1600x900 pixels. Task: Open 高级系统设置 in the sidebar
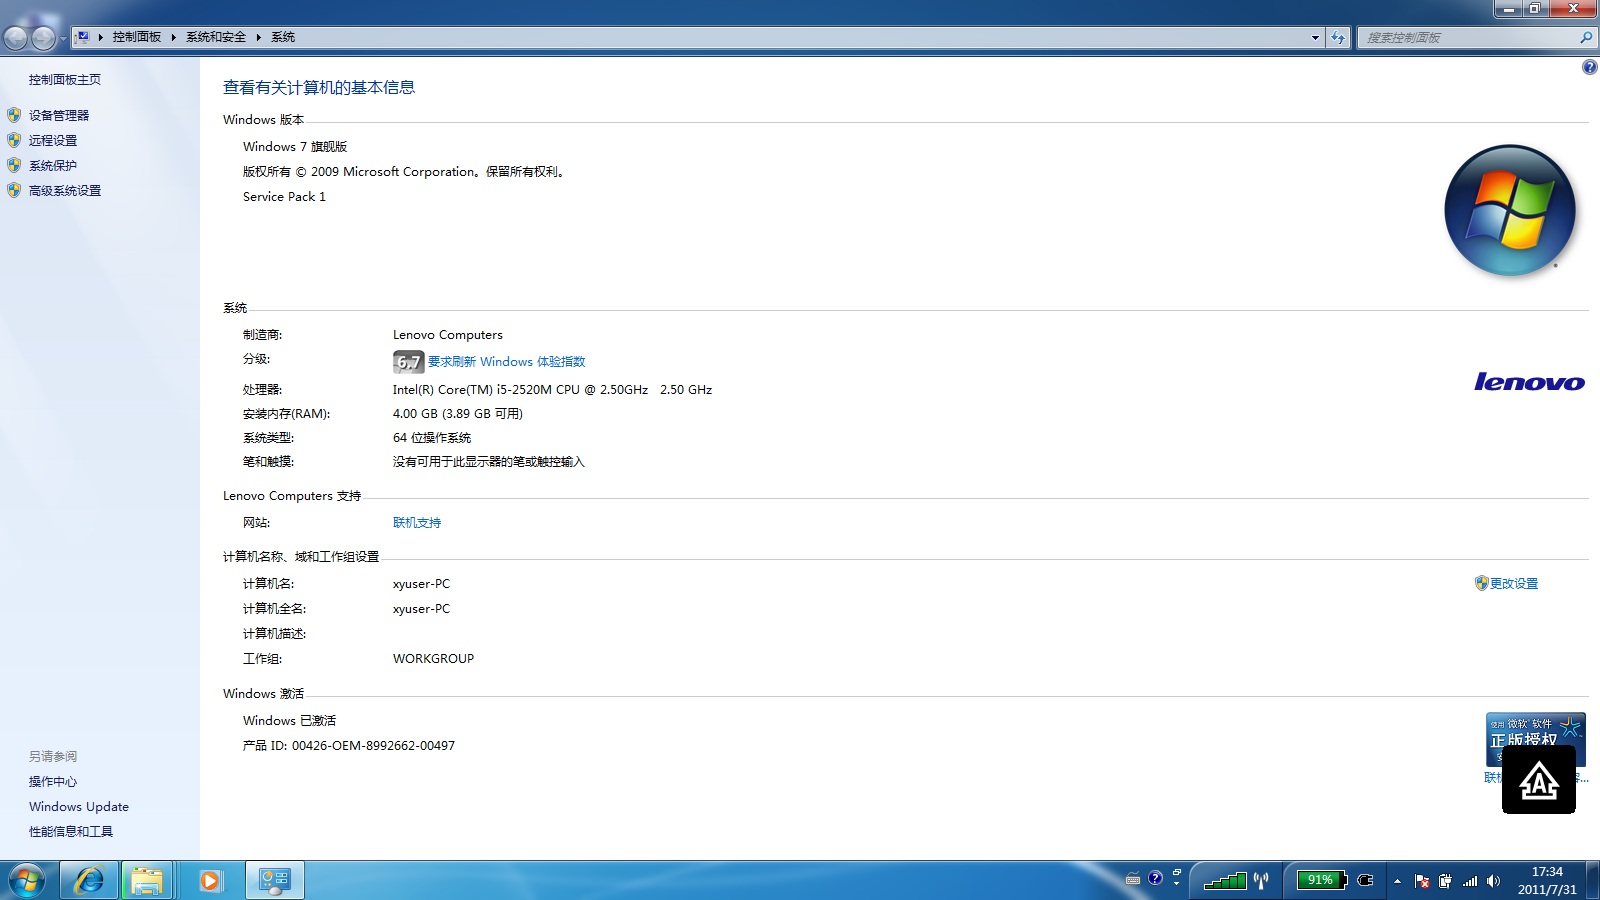pyautogui.click(x=65, y=191)
